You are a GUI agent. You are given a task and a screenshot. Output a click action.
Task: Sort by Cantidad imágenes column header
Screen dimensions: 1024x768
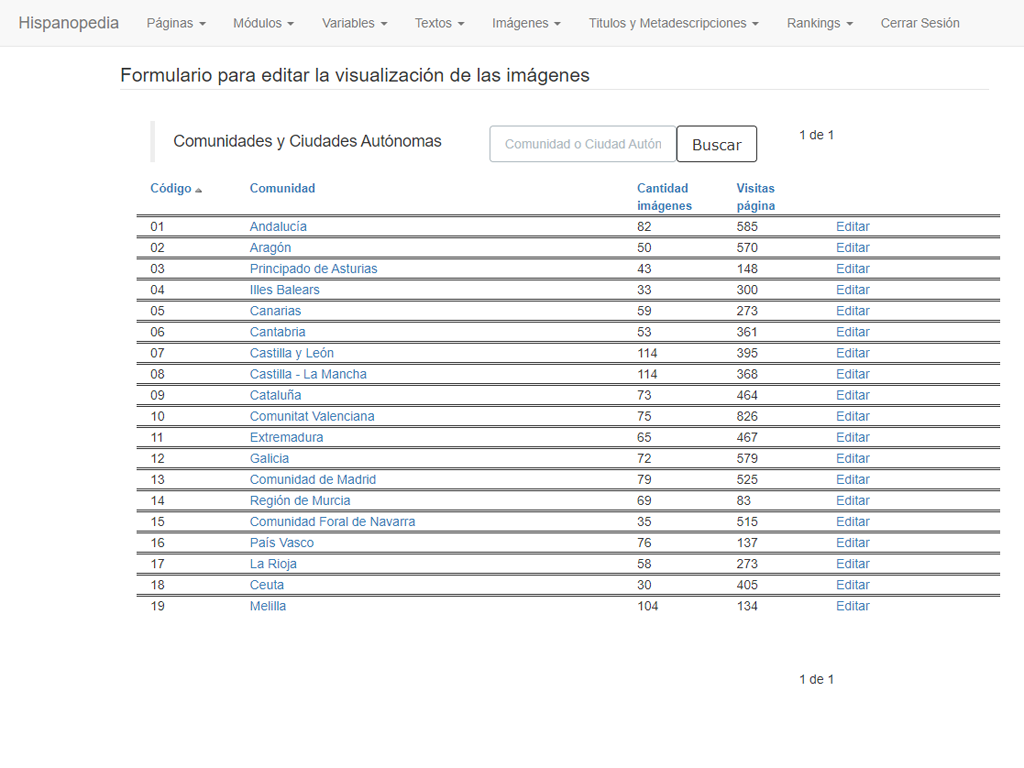[x=664, y=197]
